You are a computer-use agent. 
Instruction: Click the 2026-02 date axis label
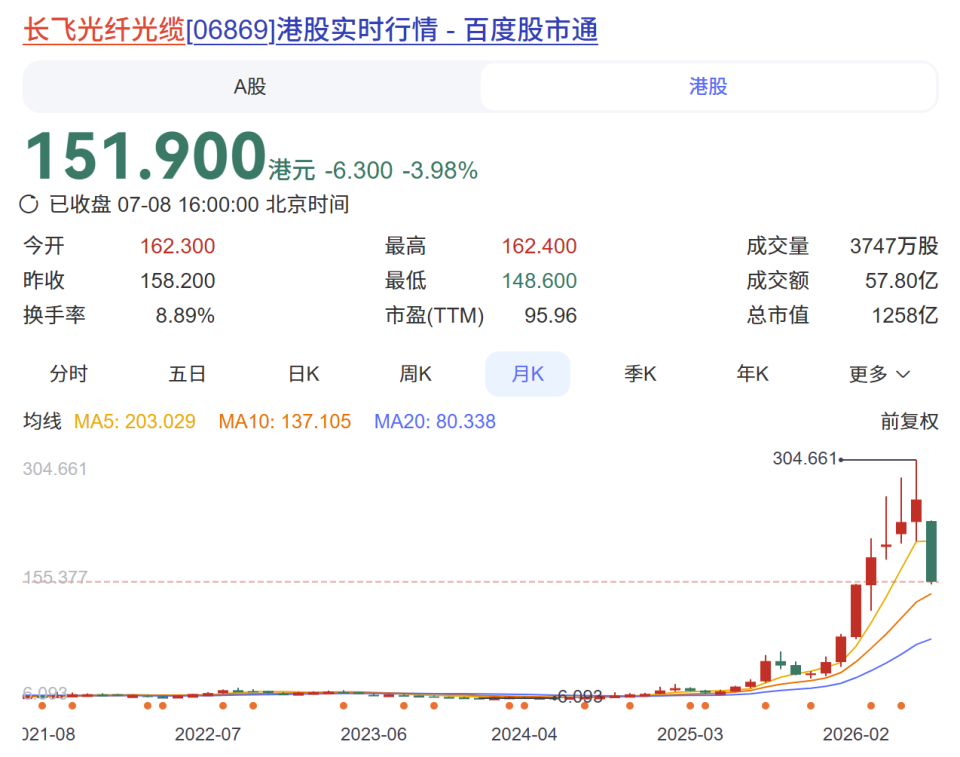[855, 734]
